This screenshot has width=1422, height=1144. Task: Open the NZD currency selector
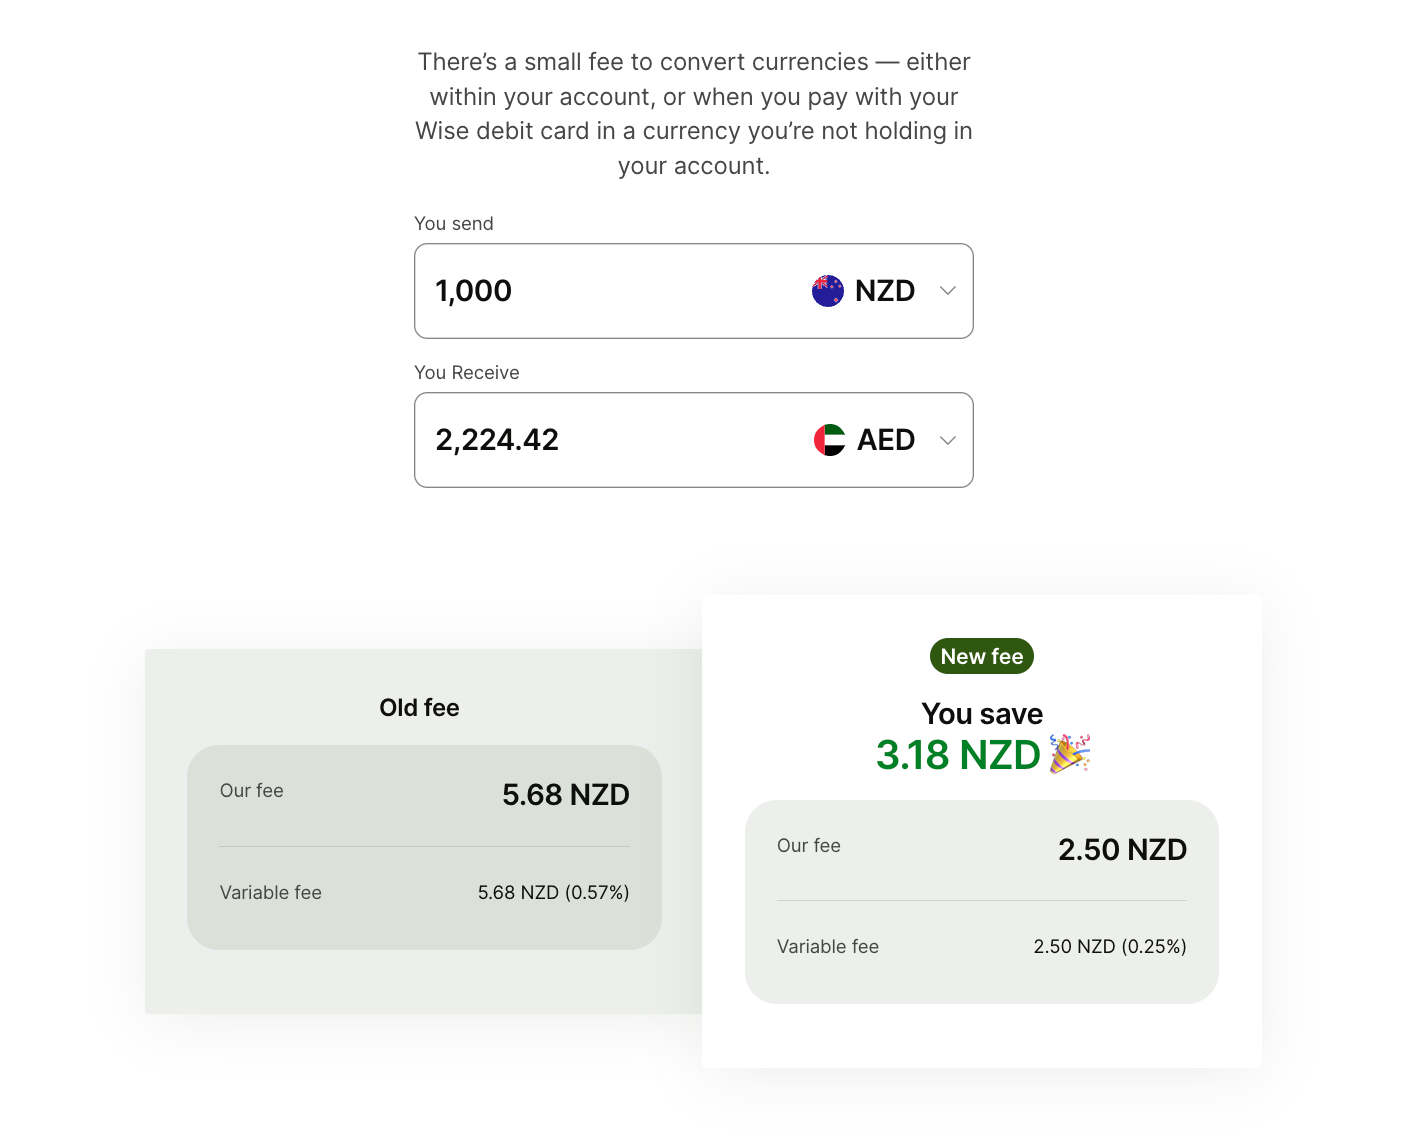884,291
